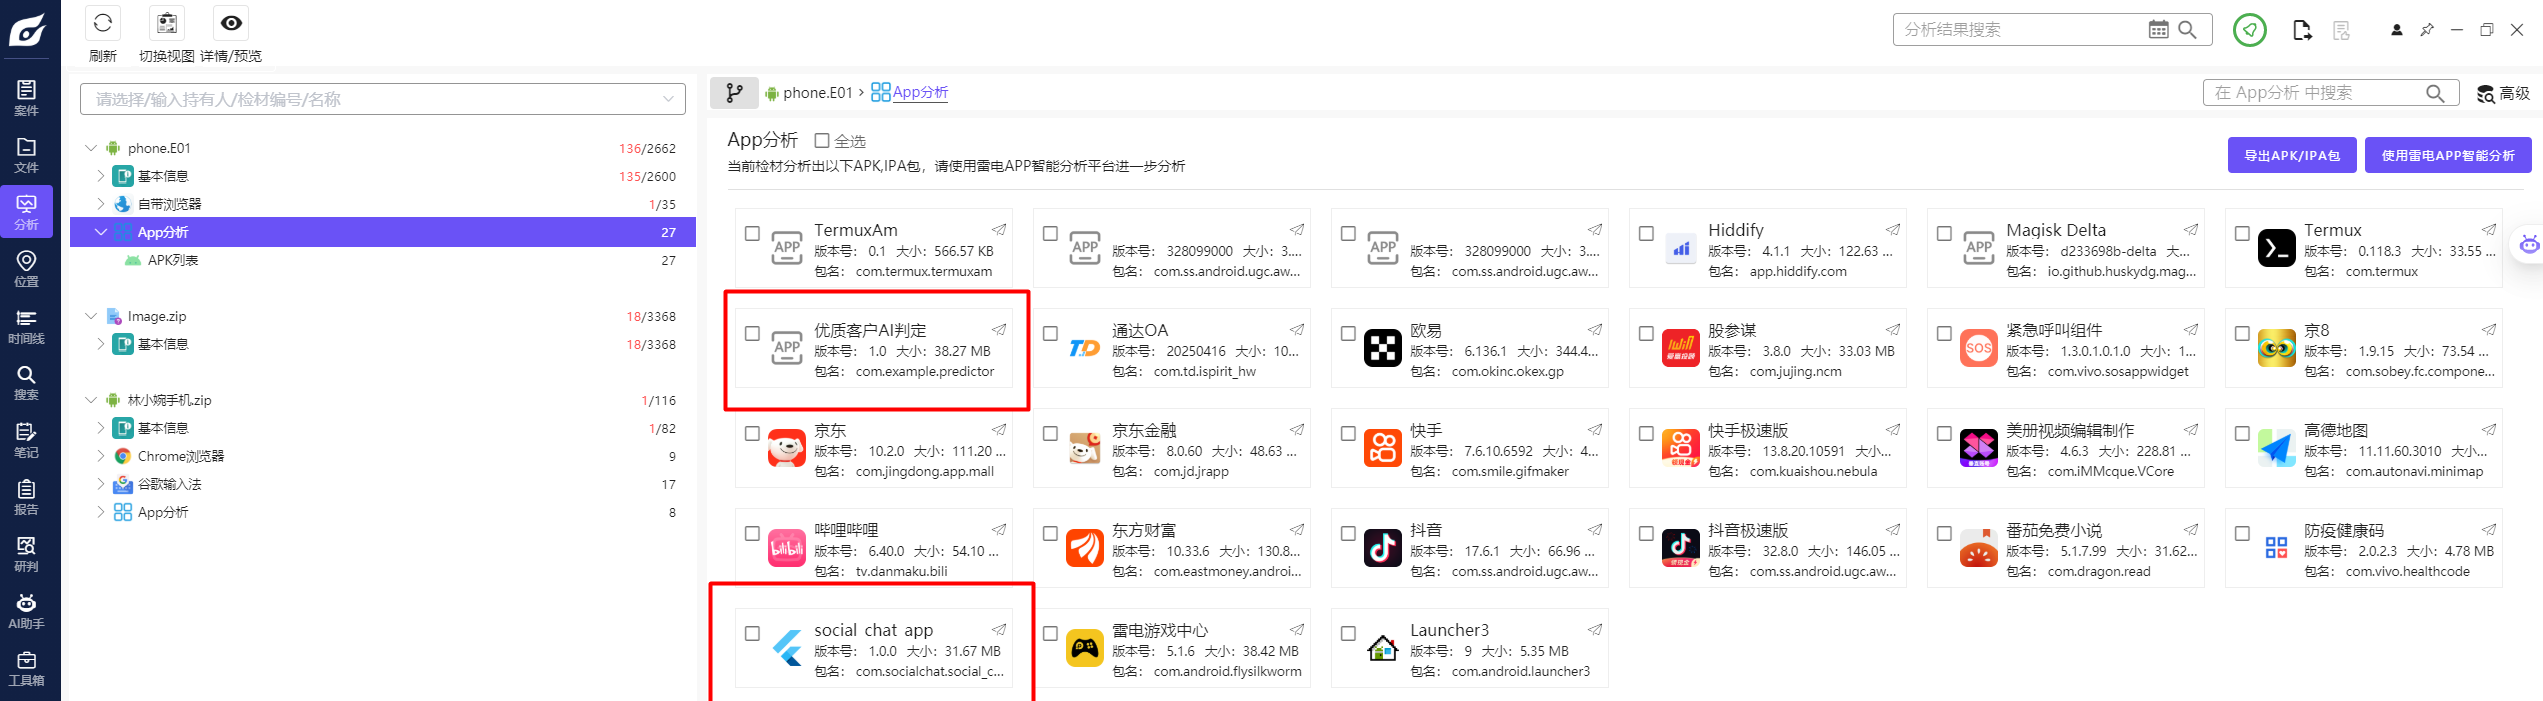This screenshot has height=701, width=2543.
Task: Expand 基本信息 under phone.E01
Action: (101, 176)
